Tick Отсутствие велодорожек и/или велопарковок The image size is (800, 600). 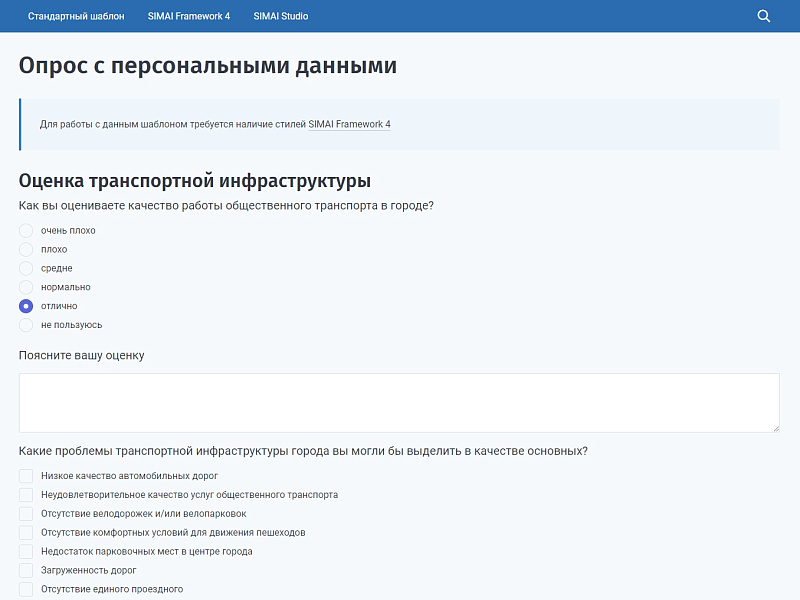(x=25, y=515)
